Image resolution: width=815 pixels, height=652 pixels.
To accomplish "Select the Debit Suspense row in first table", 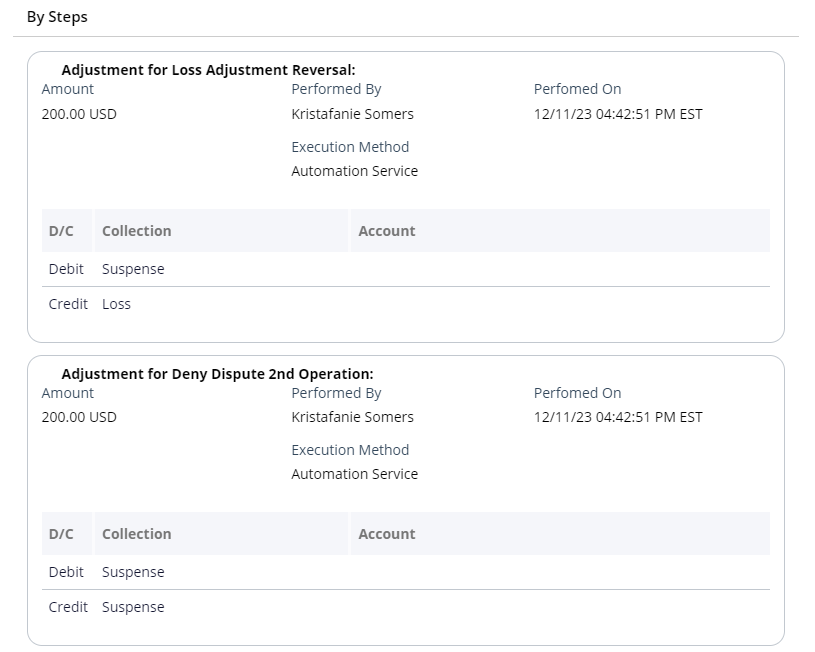I will click(x=405, y=269).
